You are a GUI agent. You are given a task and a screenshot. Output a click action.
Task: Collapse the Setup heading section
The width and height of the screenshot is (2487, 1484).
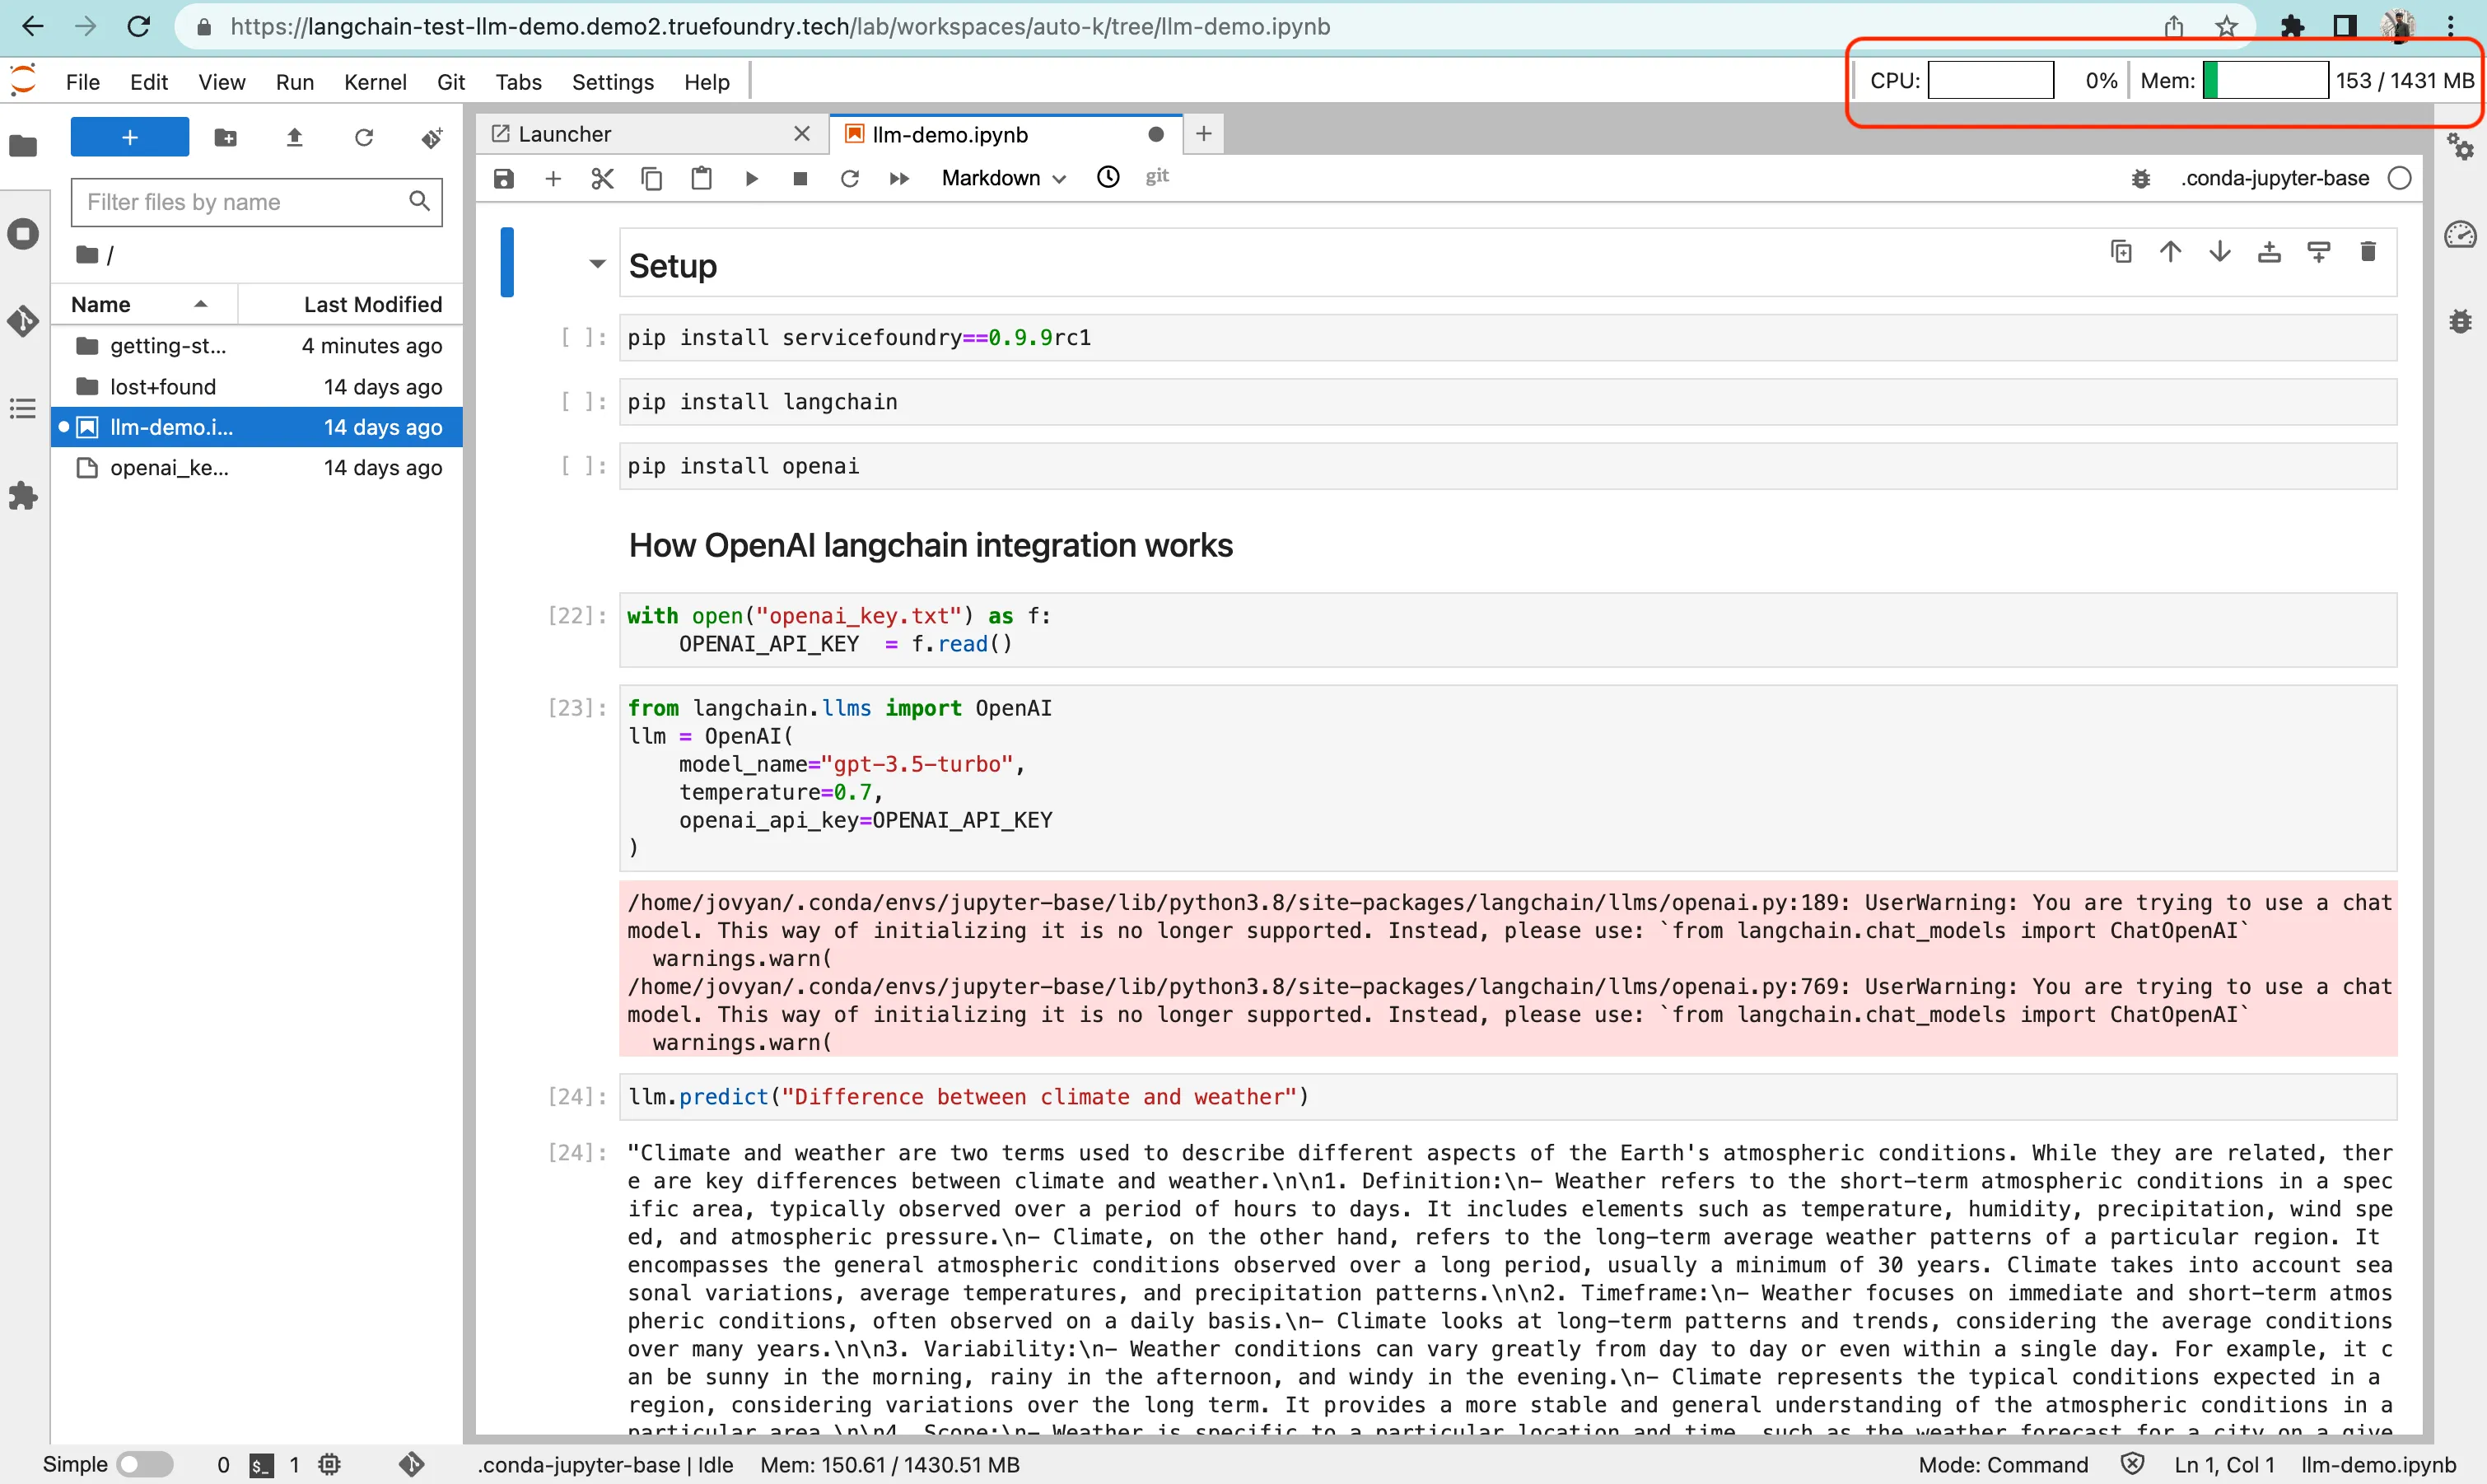click(x=597, y=264)
